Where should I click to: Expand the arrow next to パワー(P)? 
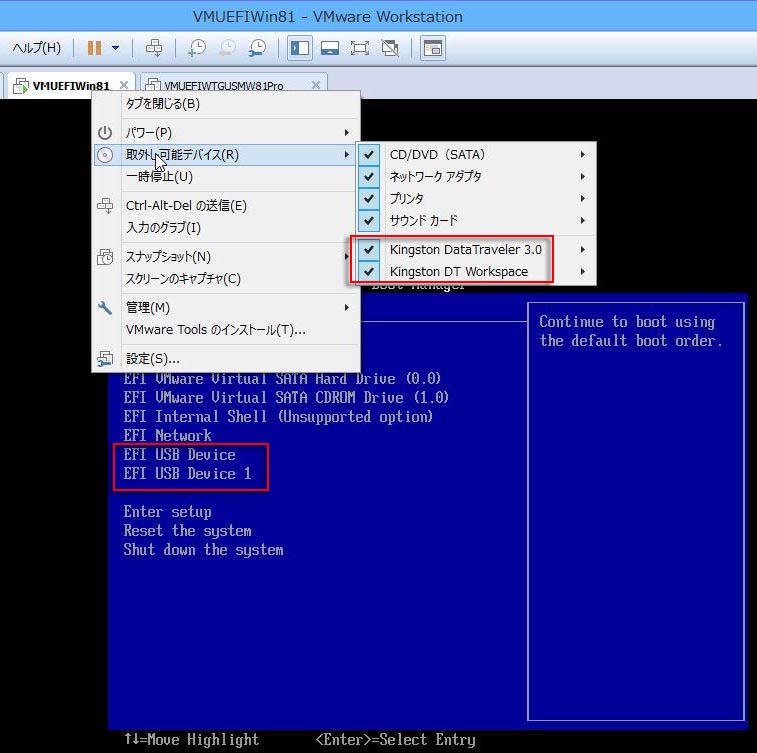(347, 132)
